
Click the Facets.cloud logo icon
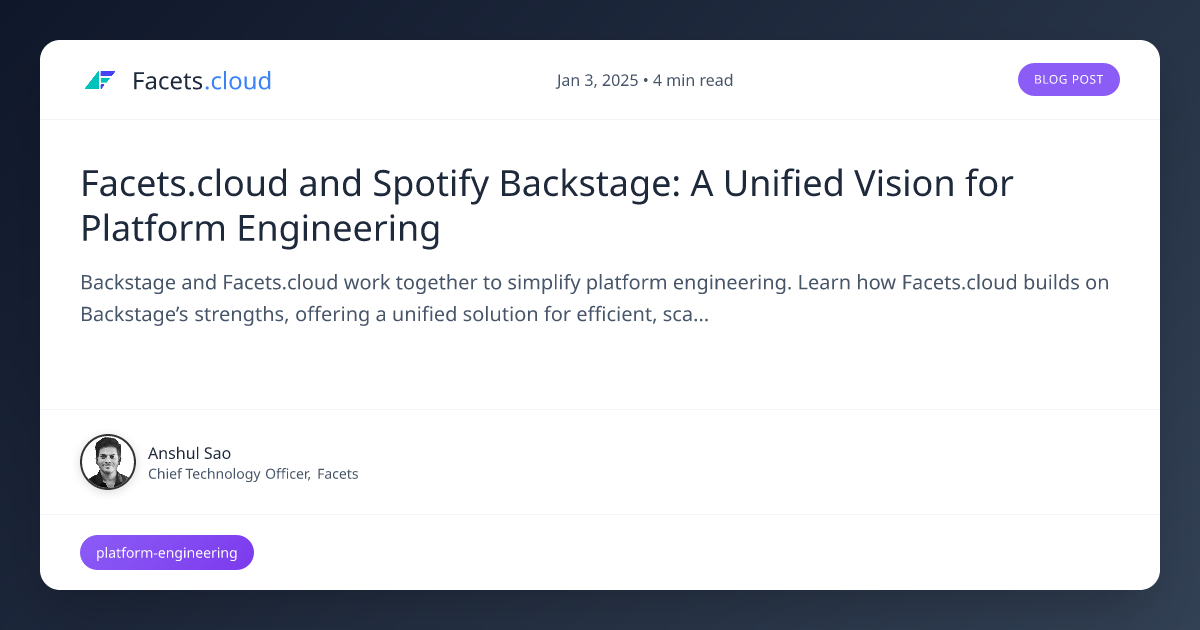pos(101,79)
